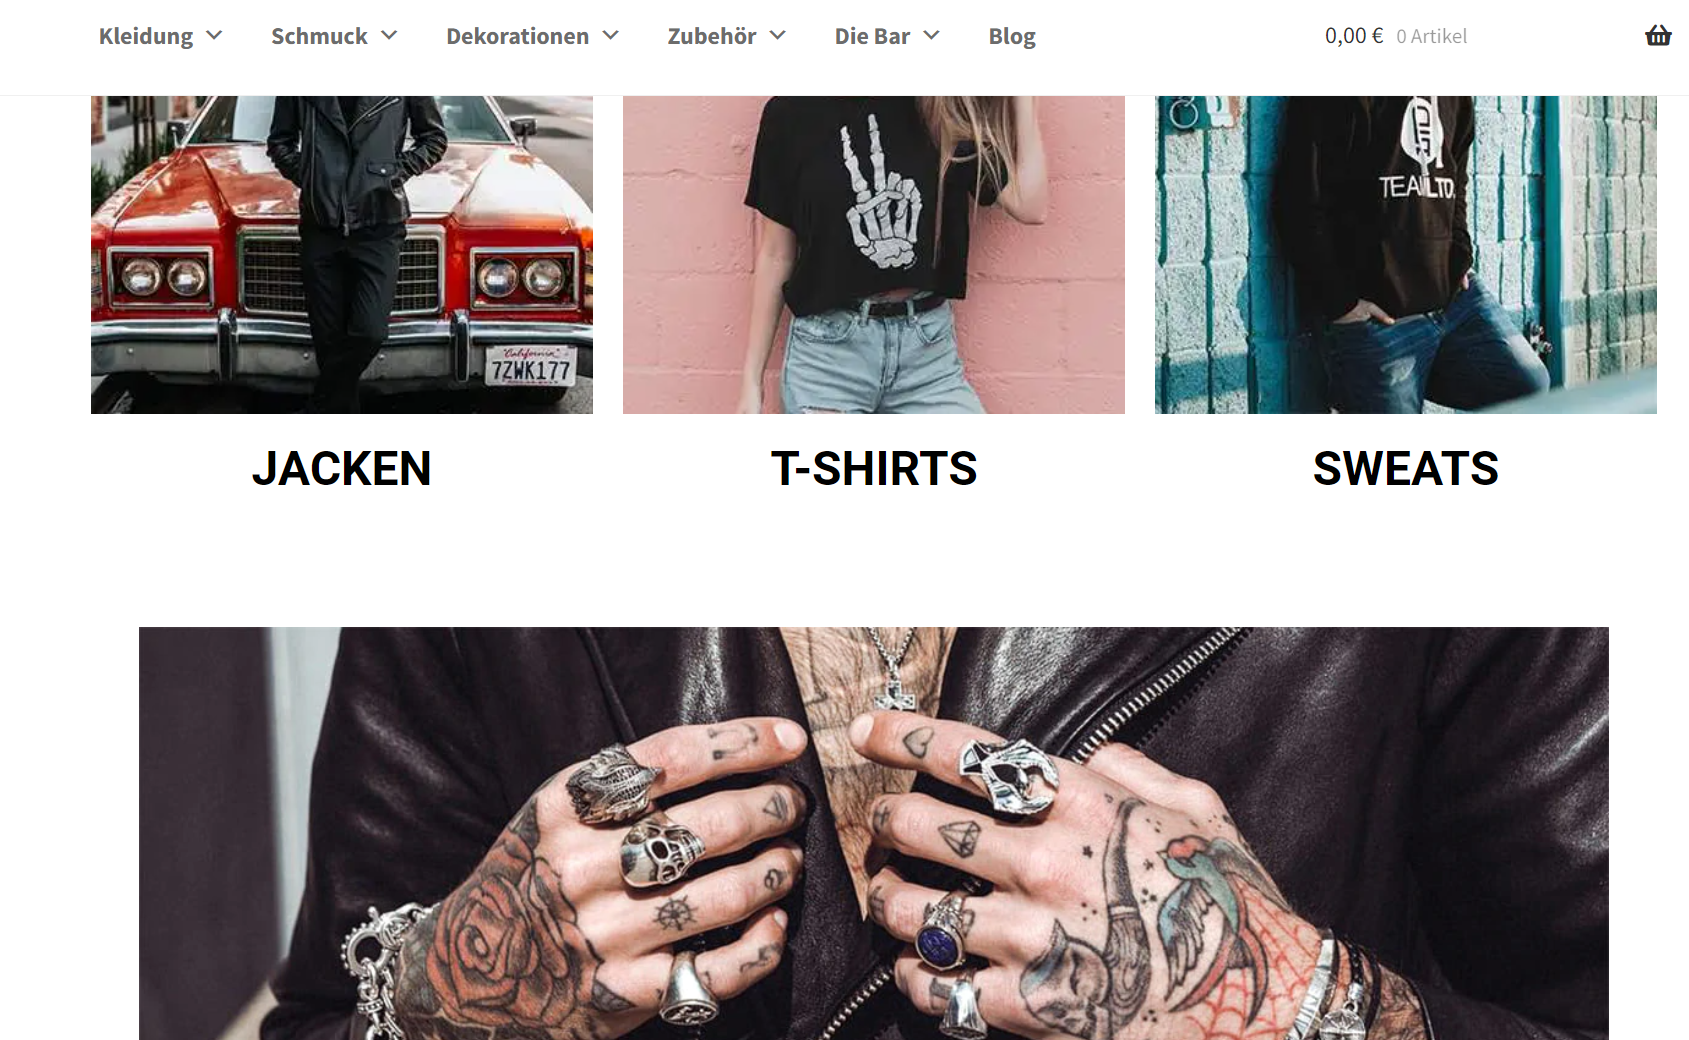The image size is (1689, 1040).
Task: Select the Schmuck navigation item
Action: tap(319, 36)
